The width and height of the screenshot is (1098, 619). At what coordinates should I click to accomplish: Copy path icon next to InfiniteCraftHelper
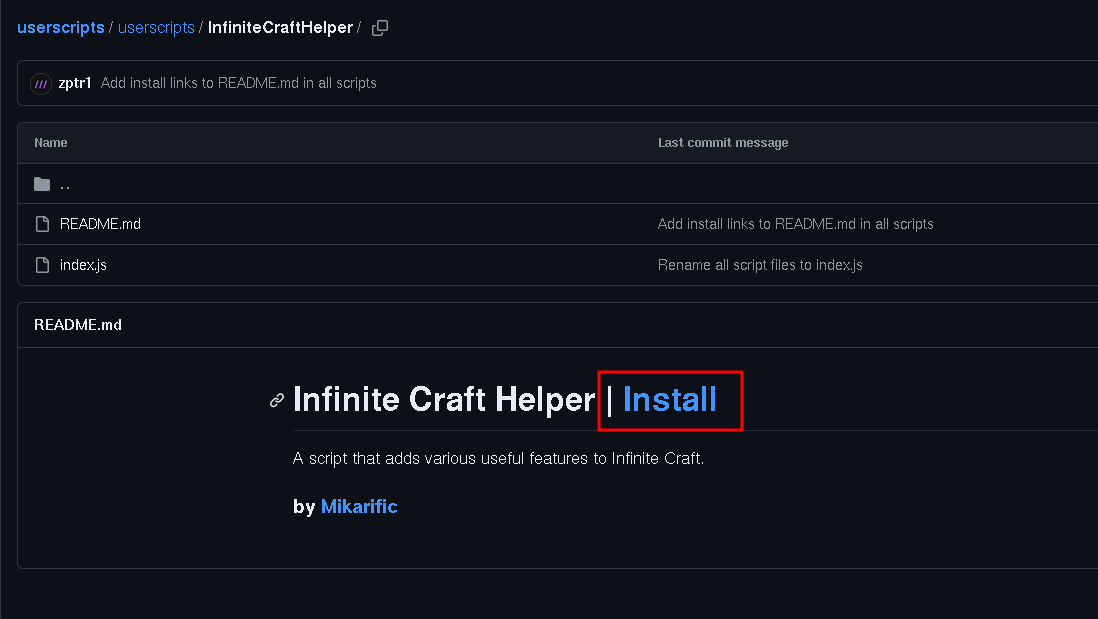380,28
